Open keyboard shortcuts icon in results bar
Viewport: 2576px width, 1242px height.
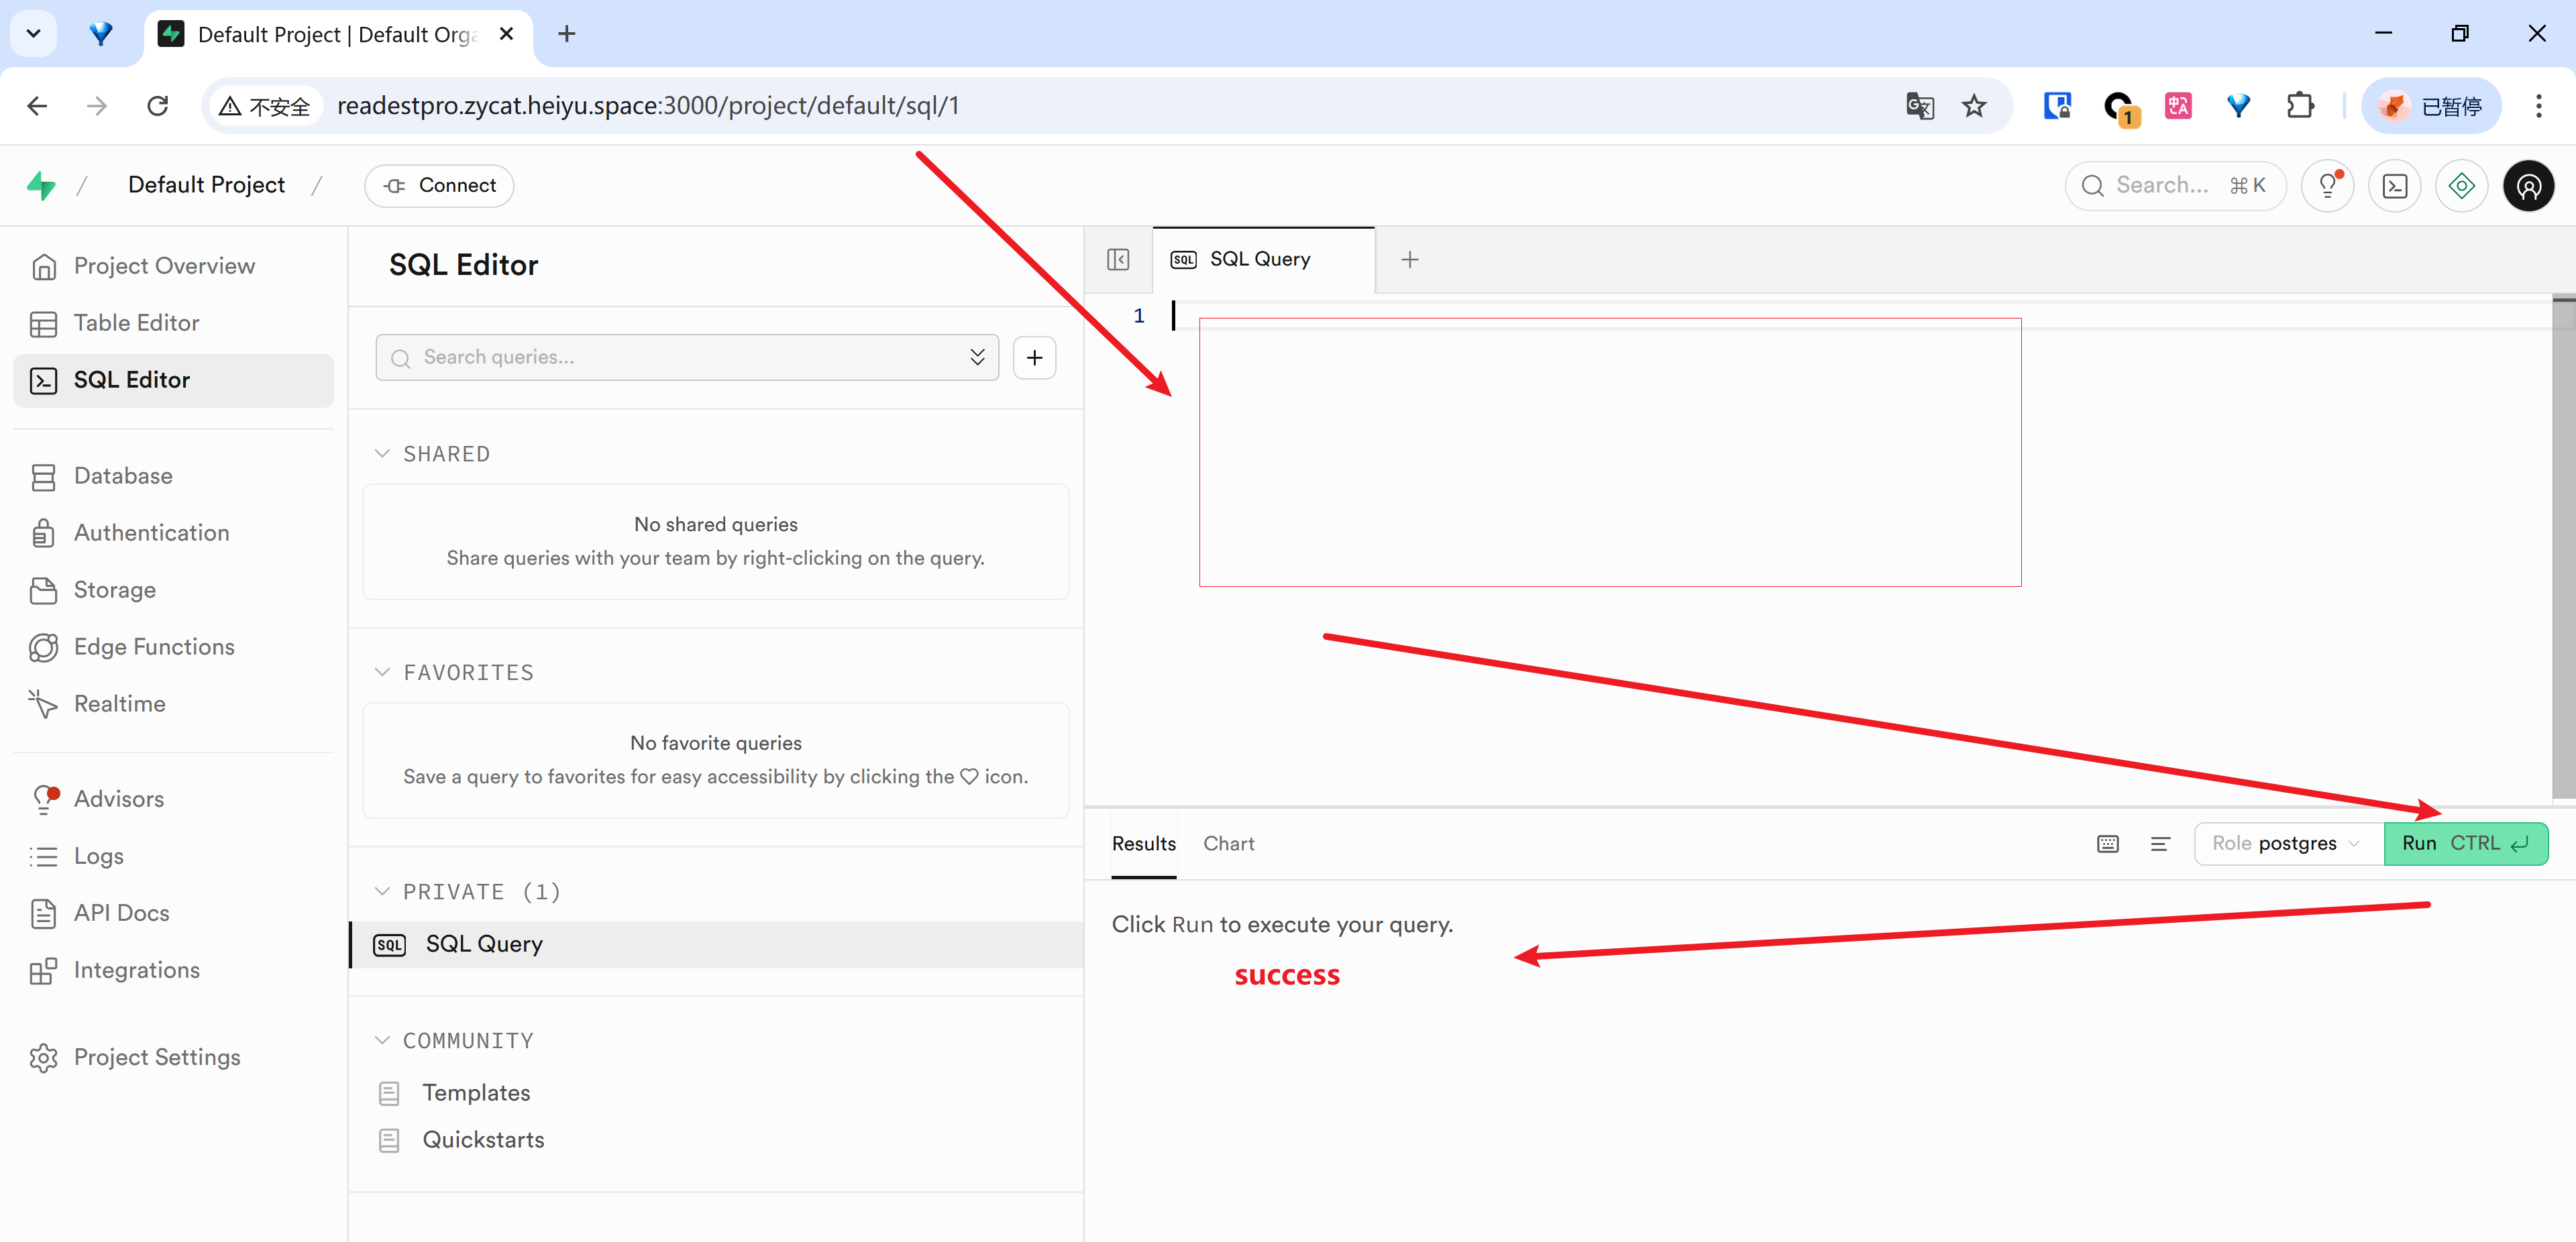pyautogui.click(x=2107, y=844)
